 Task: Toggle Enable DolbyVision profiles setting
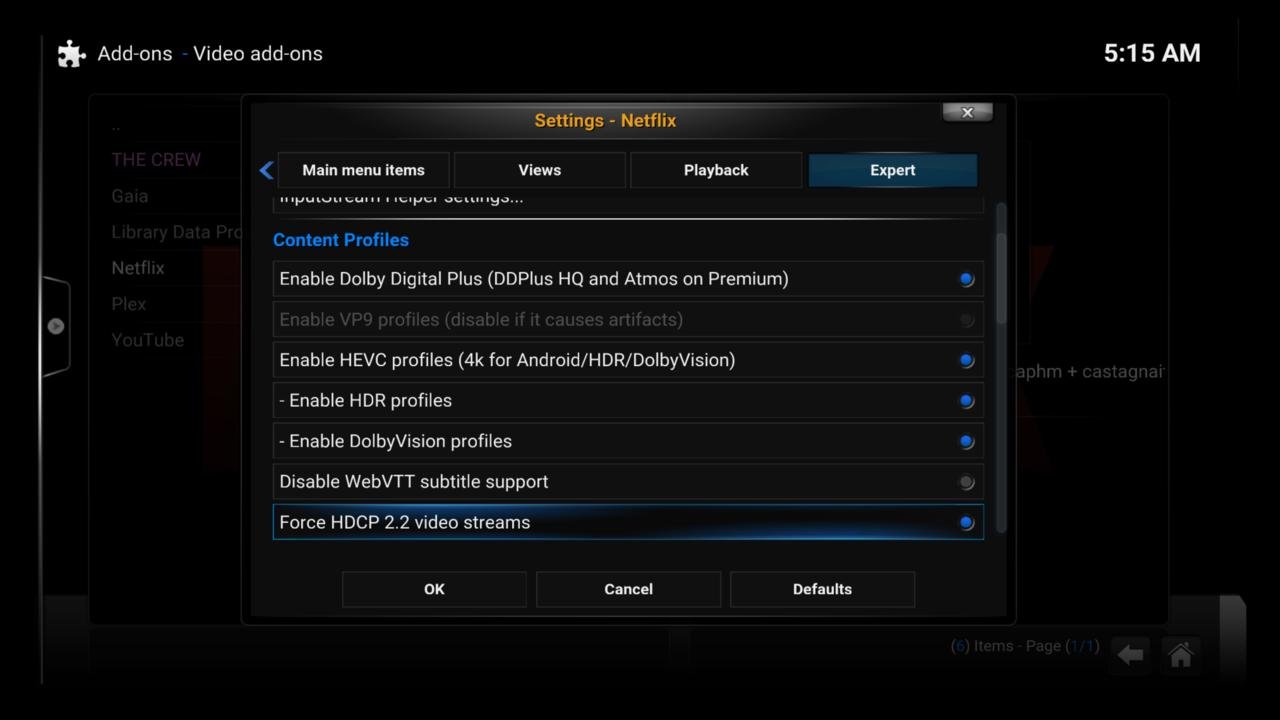tap(628, 441)
